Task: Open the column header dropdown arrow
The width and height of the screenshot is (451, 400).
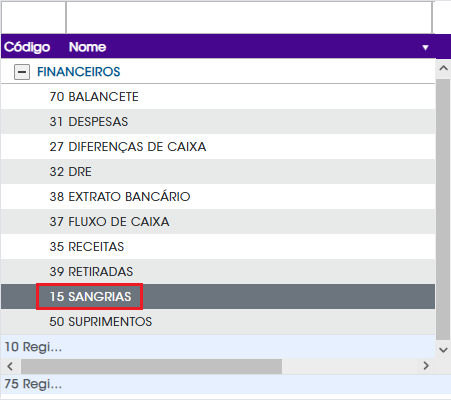Action: pos(425,47)
